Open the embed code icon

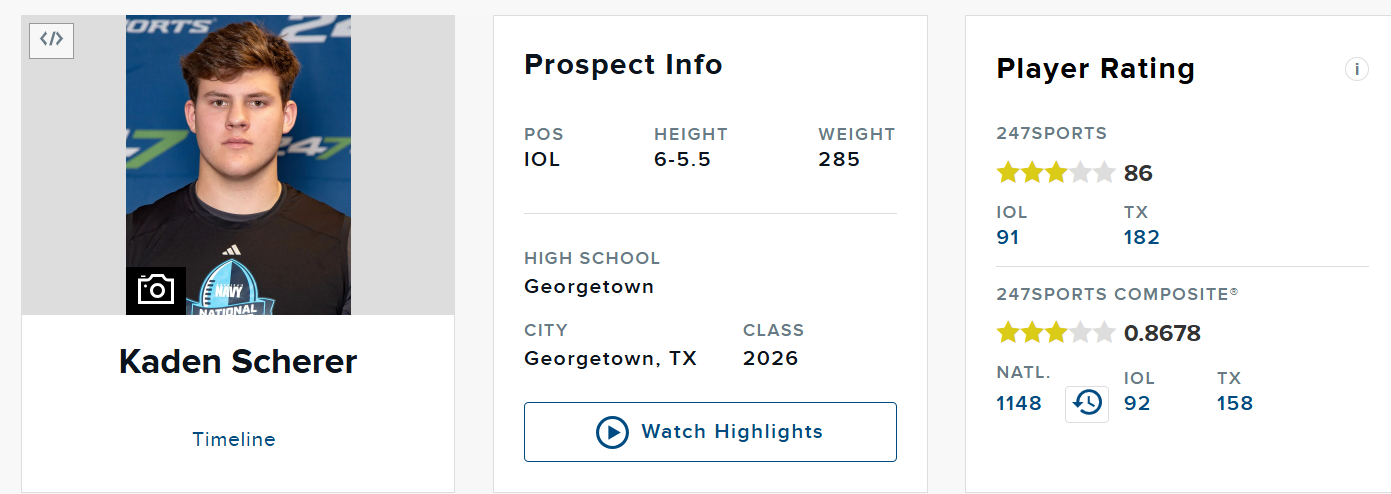tap(51, 40)
